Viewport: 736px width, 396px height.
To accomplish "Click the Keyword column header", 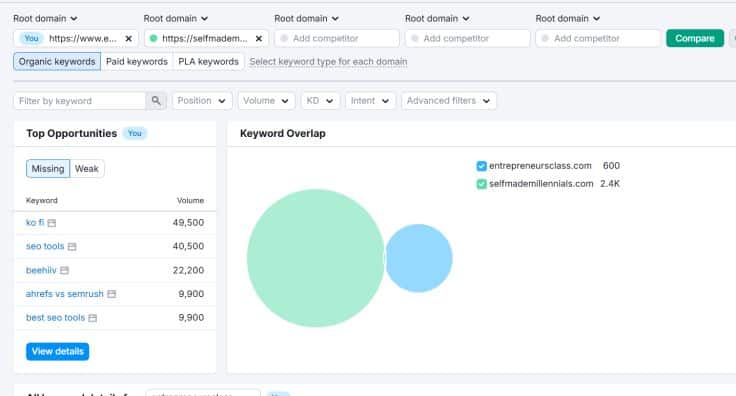I will (42, 200).
